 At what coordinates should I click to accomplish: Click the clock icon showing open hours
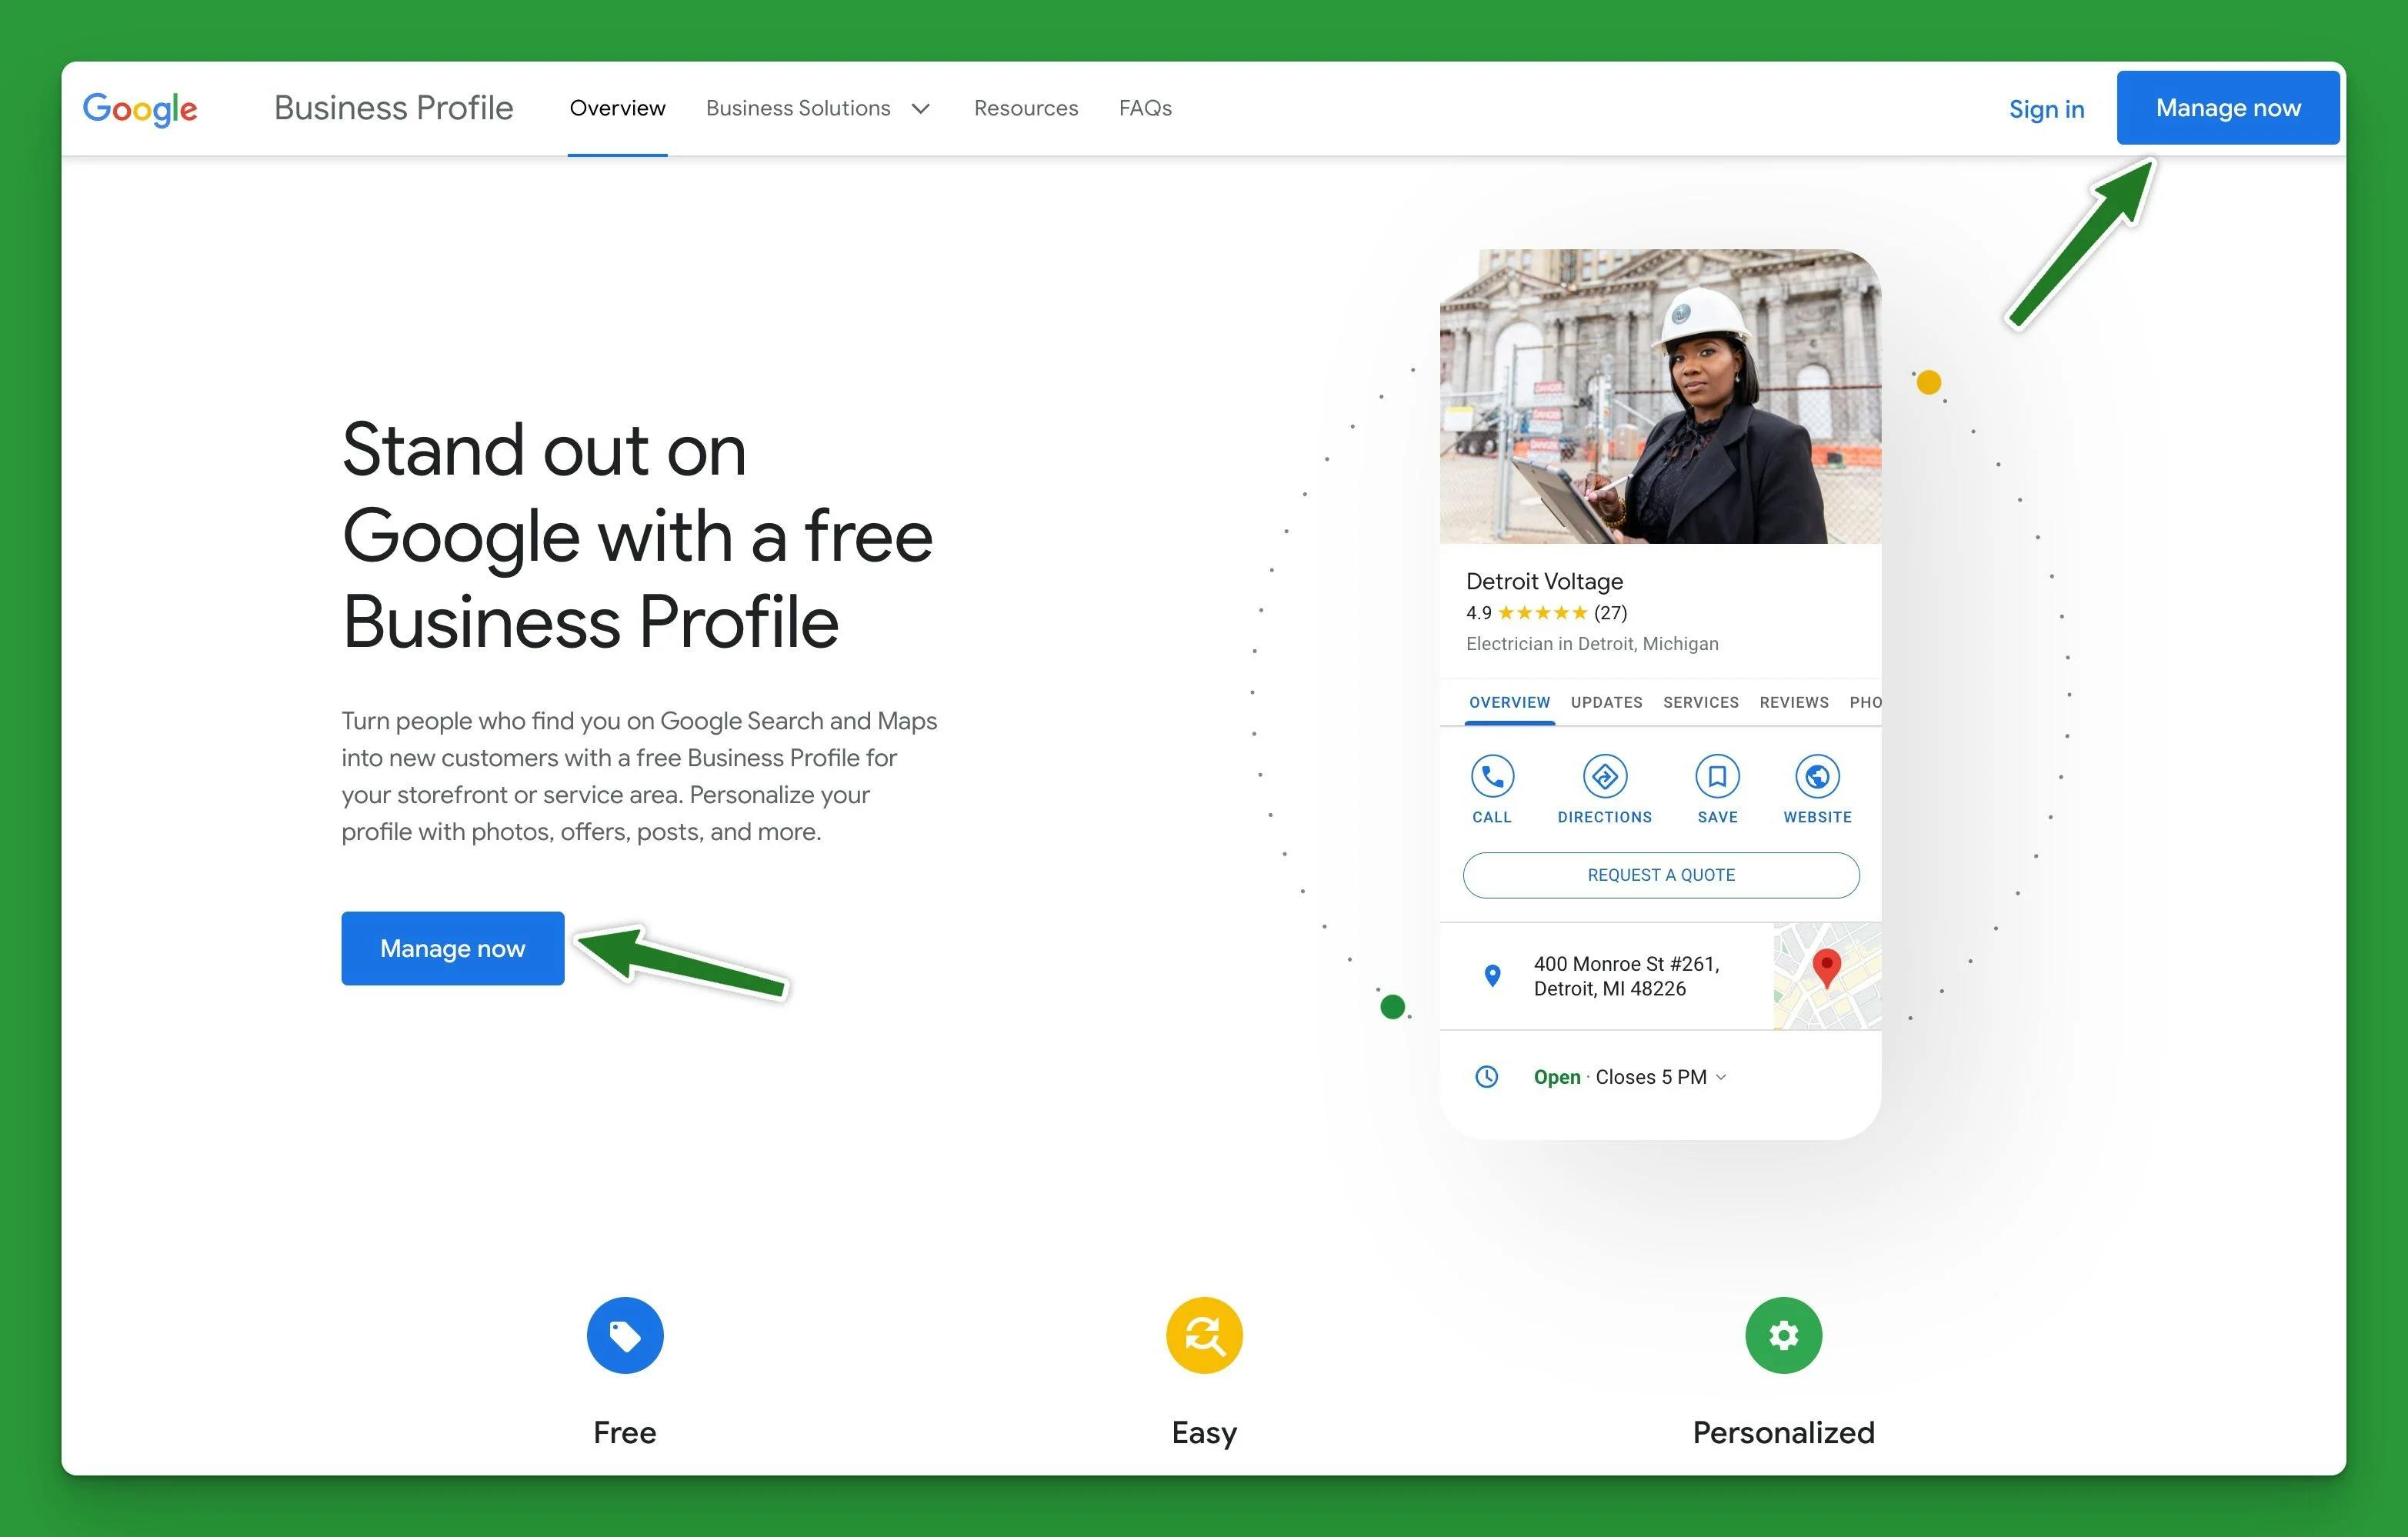tap(1489, 1074)
